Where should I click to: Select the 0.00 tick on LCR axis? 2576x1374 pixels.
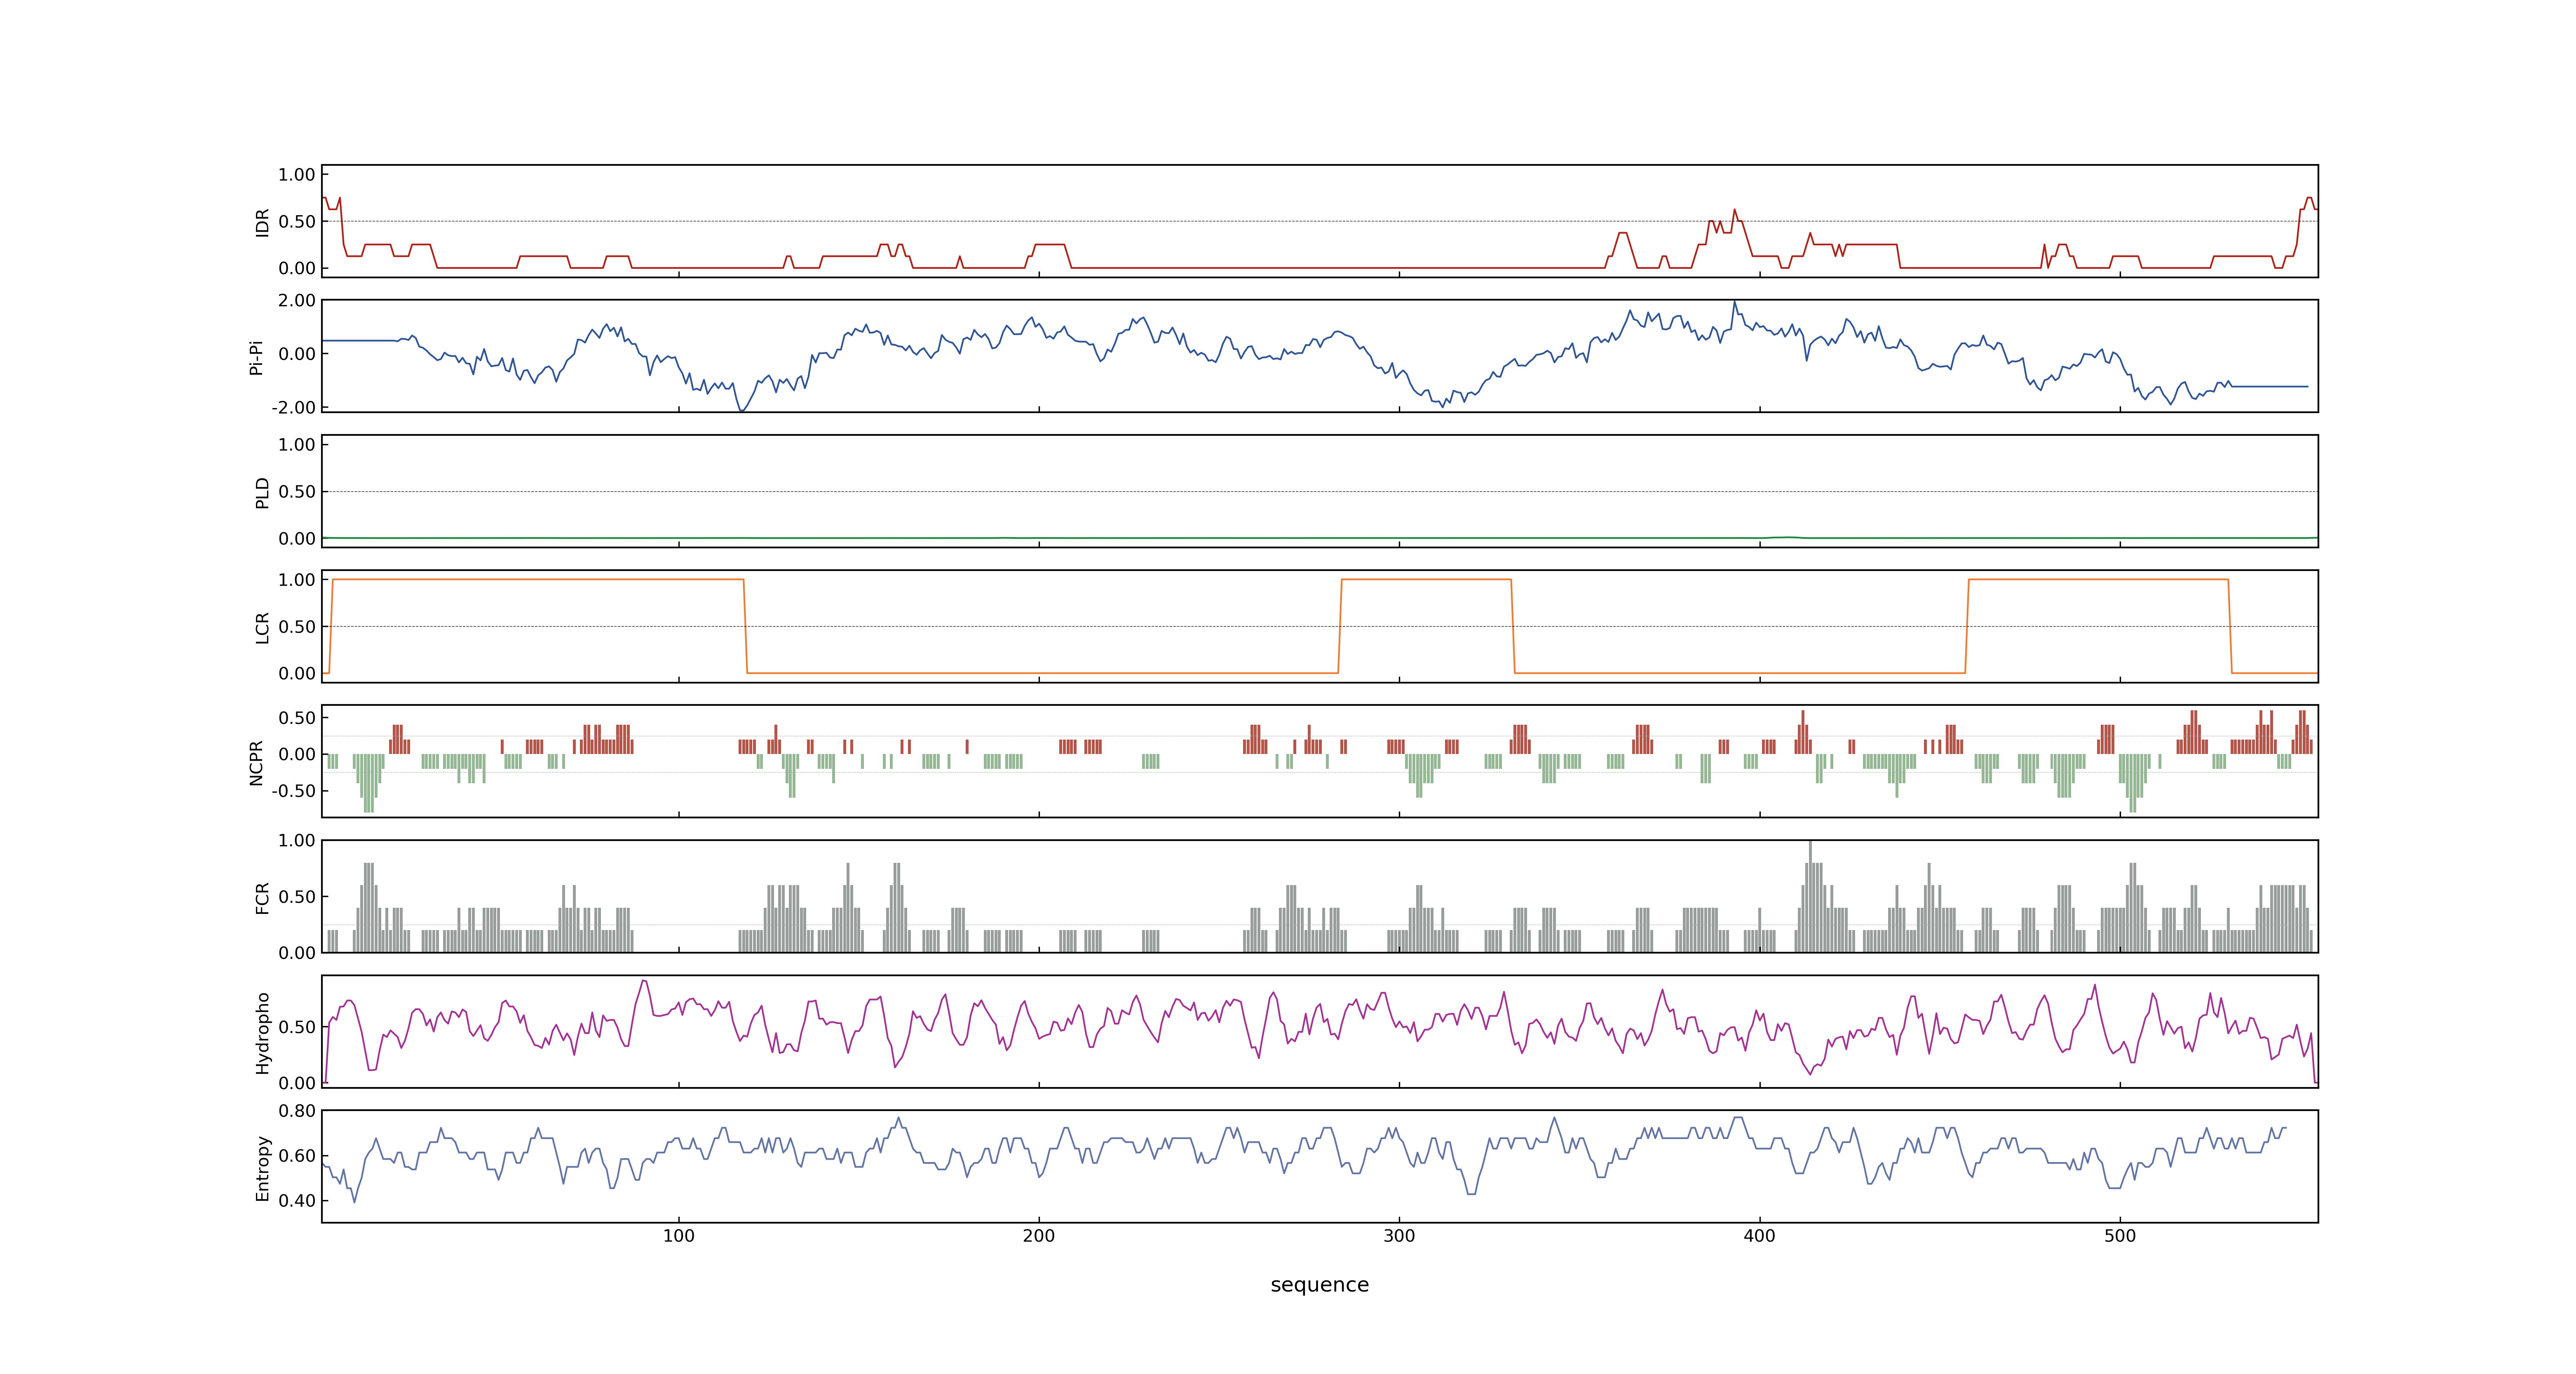pyautogui.click(x=297, y=674)
